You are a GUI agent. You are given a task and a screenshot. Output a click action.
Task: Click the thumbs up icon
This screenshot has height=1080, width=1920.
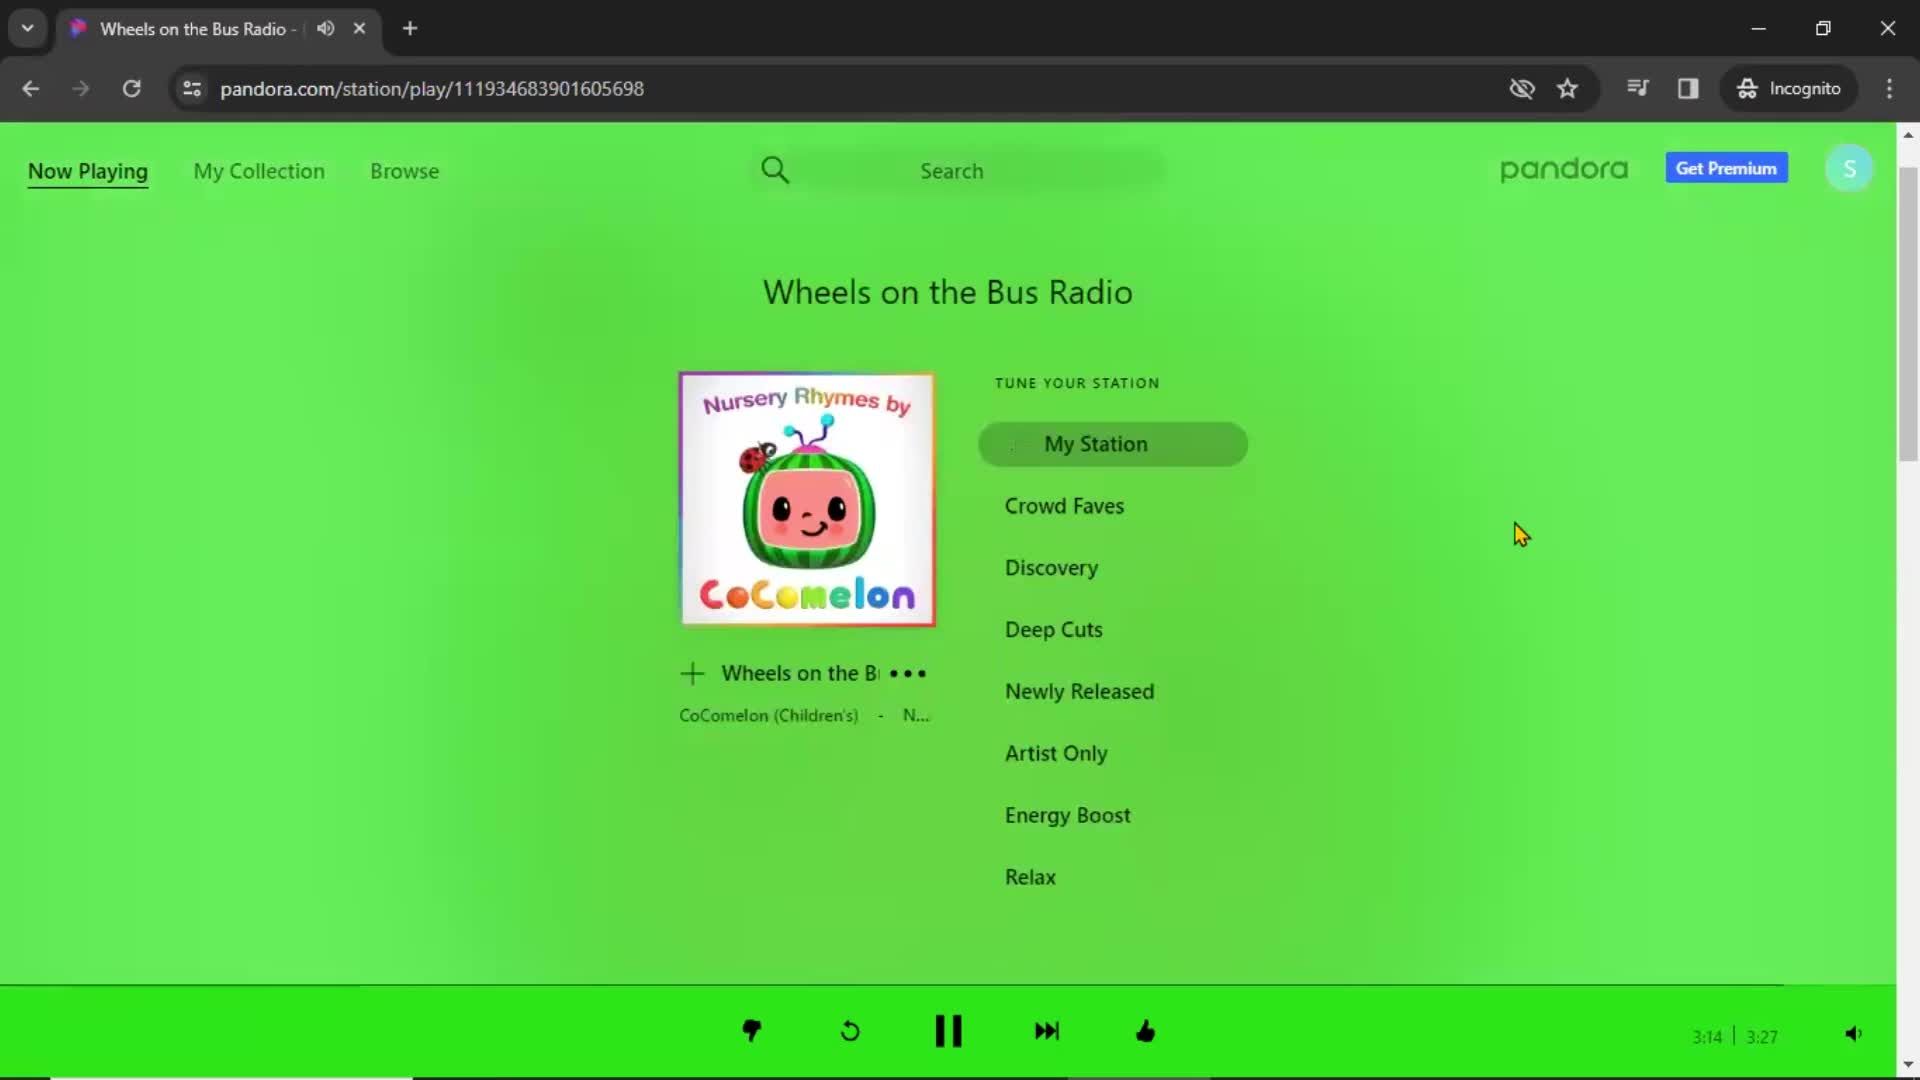click(1146, 1031)
